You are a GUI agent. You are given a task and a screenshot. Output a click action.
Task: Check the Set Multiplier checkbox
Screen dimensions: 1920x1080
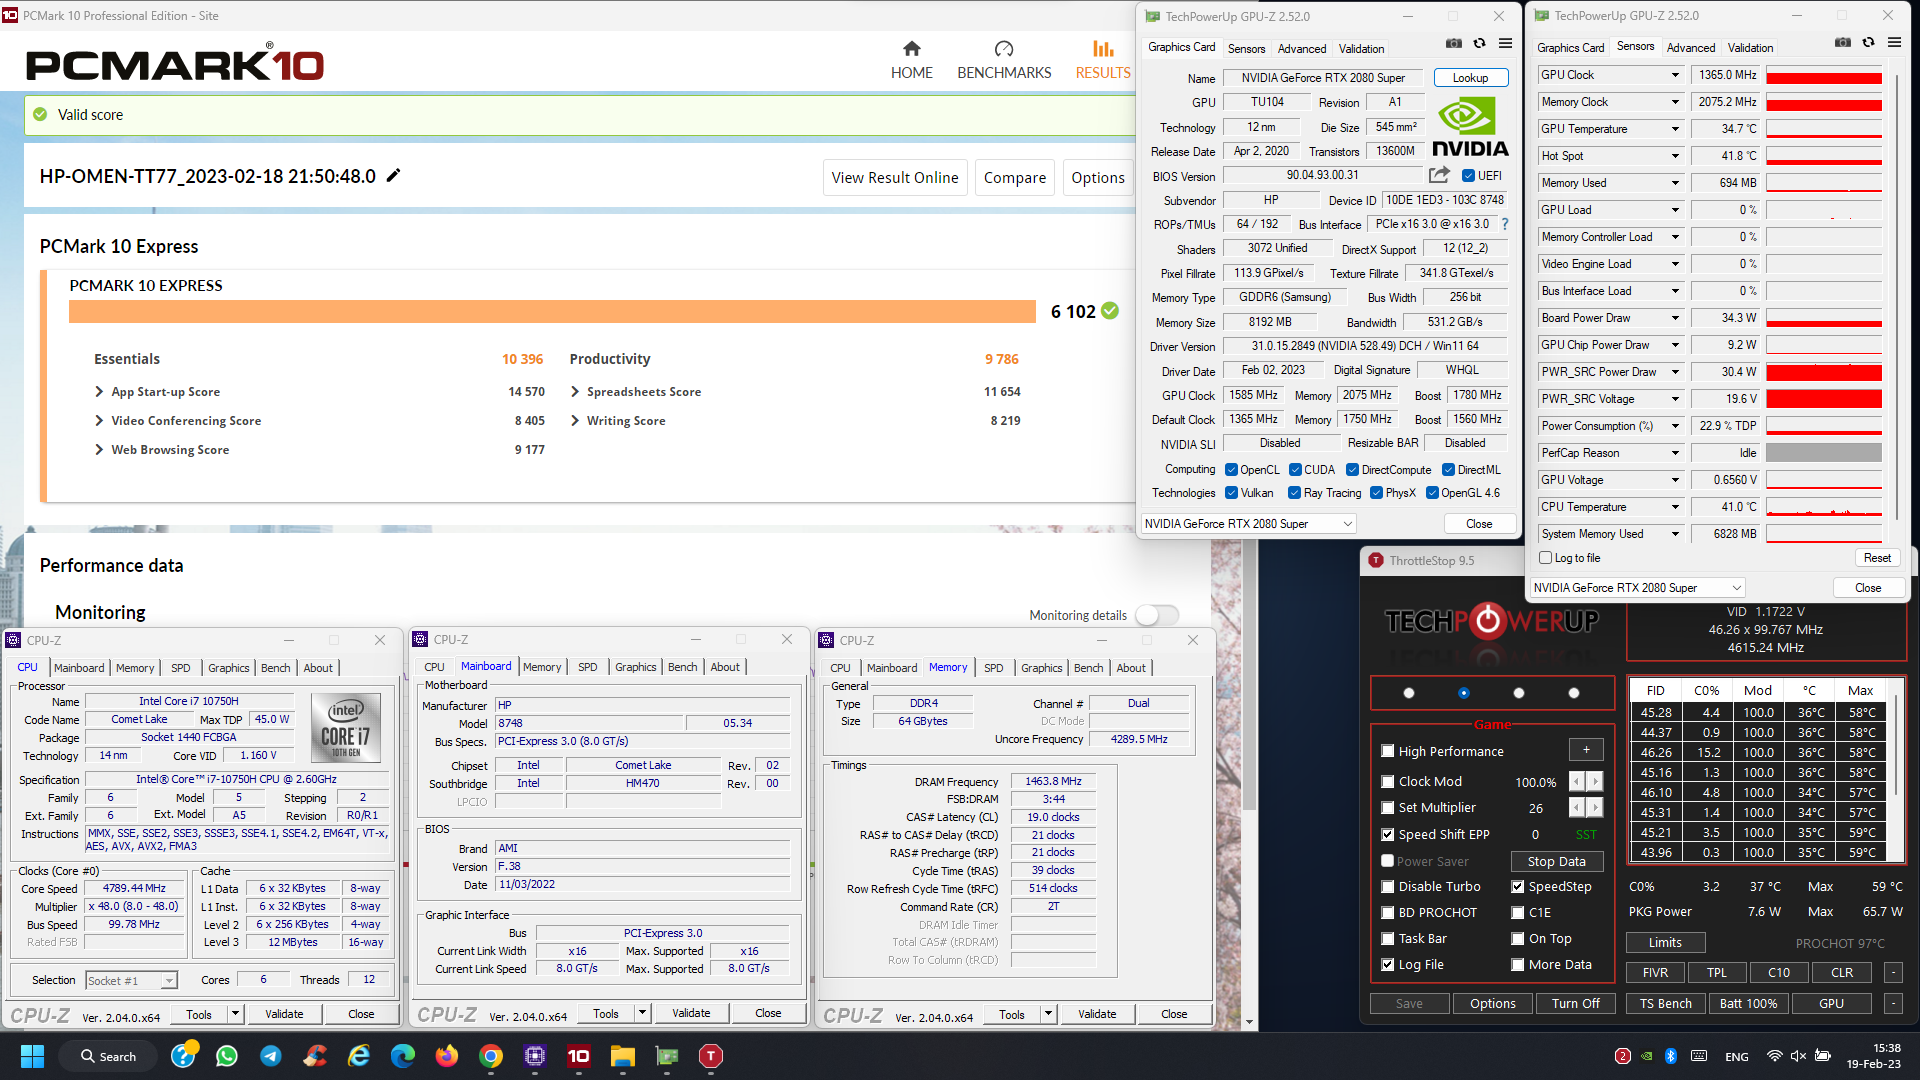pyautogui.click(x=1387, y=807)
